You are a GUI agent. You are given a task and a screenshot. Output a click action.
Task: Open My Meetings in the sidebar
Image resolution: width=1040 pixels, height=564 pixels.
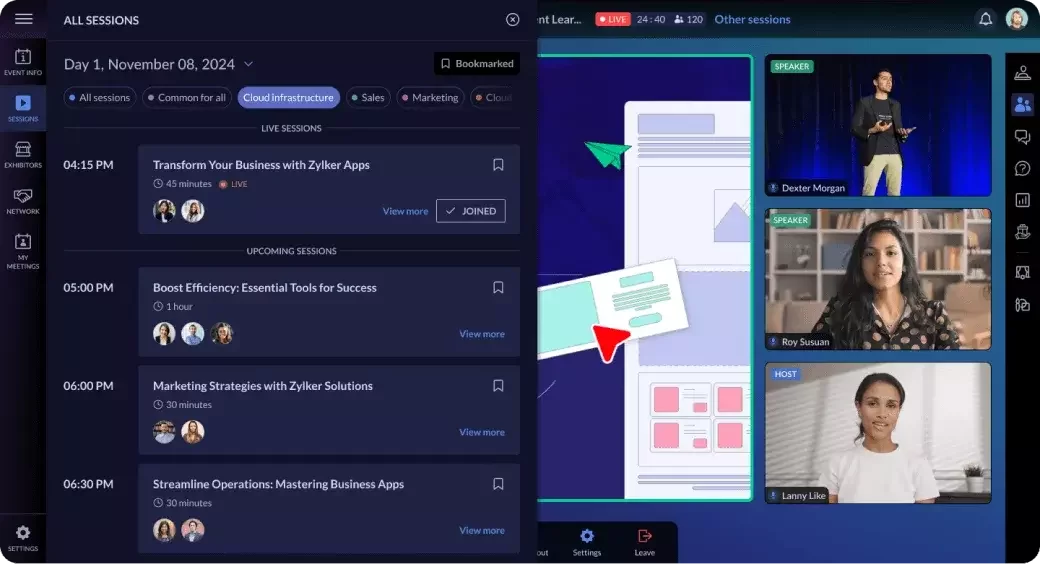tap(23, 251)
